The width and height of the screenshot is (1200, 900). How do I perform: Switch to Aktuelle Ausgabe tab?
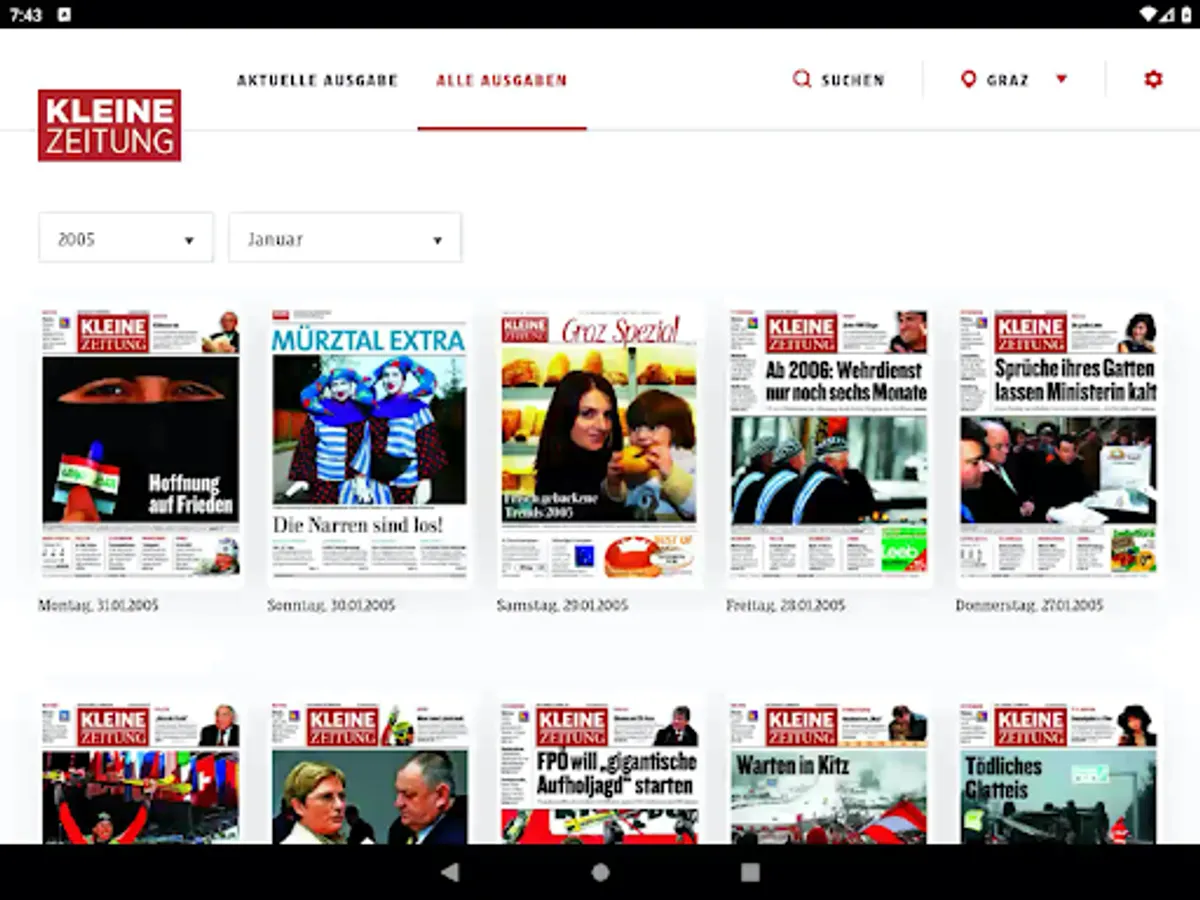pyautogui.click(x=317, y=80)
